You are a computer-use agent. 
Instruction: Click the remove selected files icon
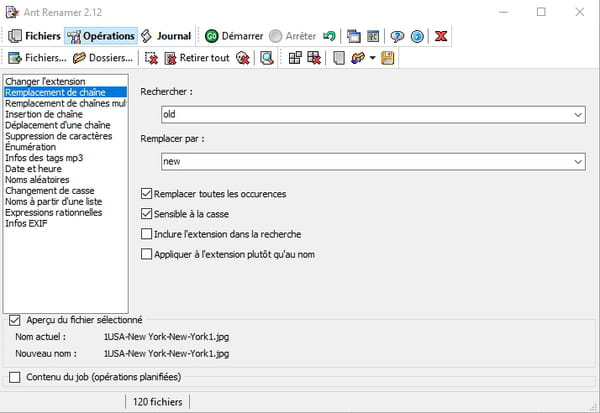click(x=152, y=58)
